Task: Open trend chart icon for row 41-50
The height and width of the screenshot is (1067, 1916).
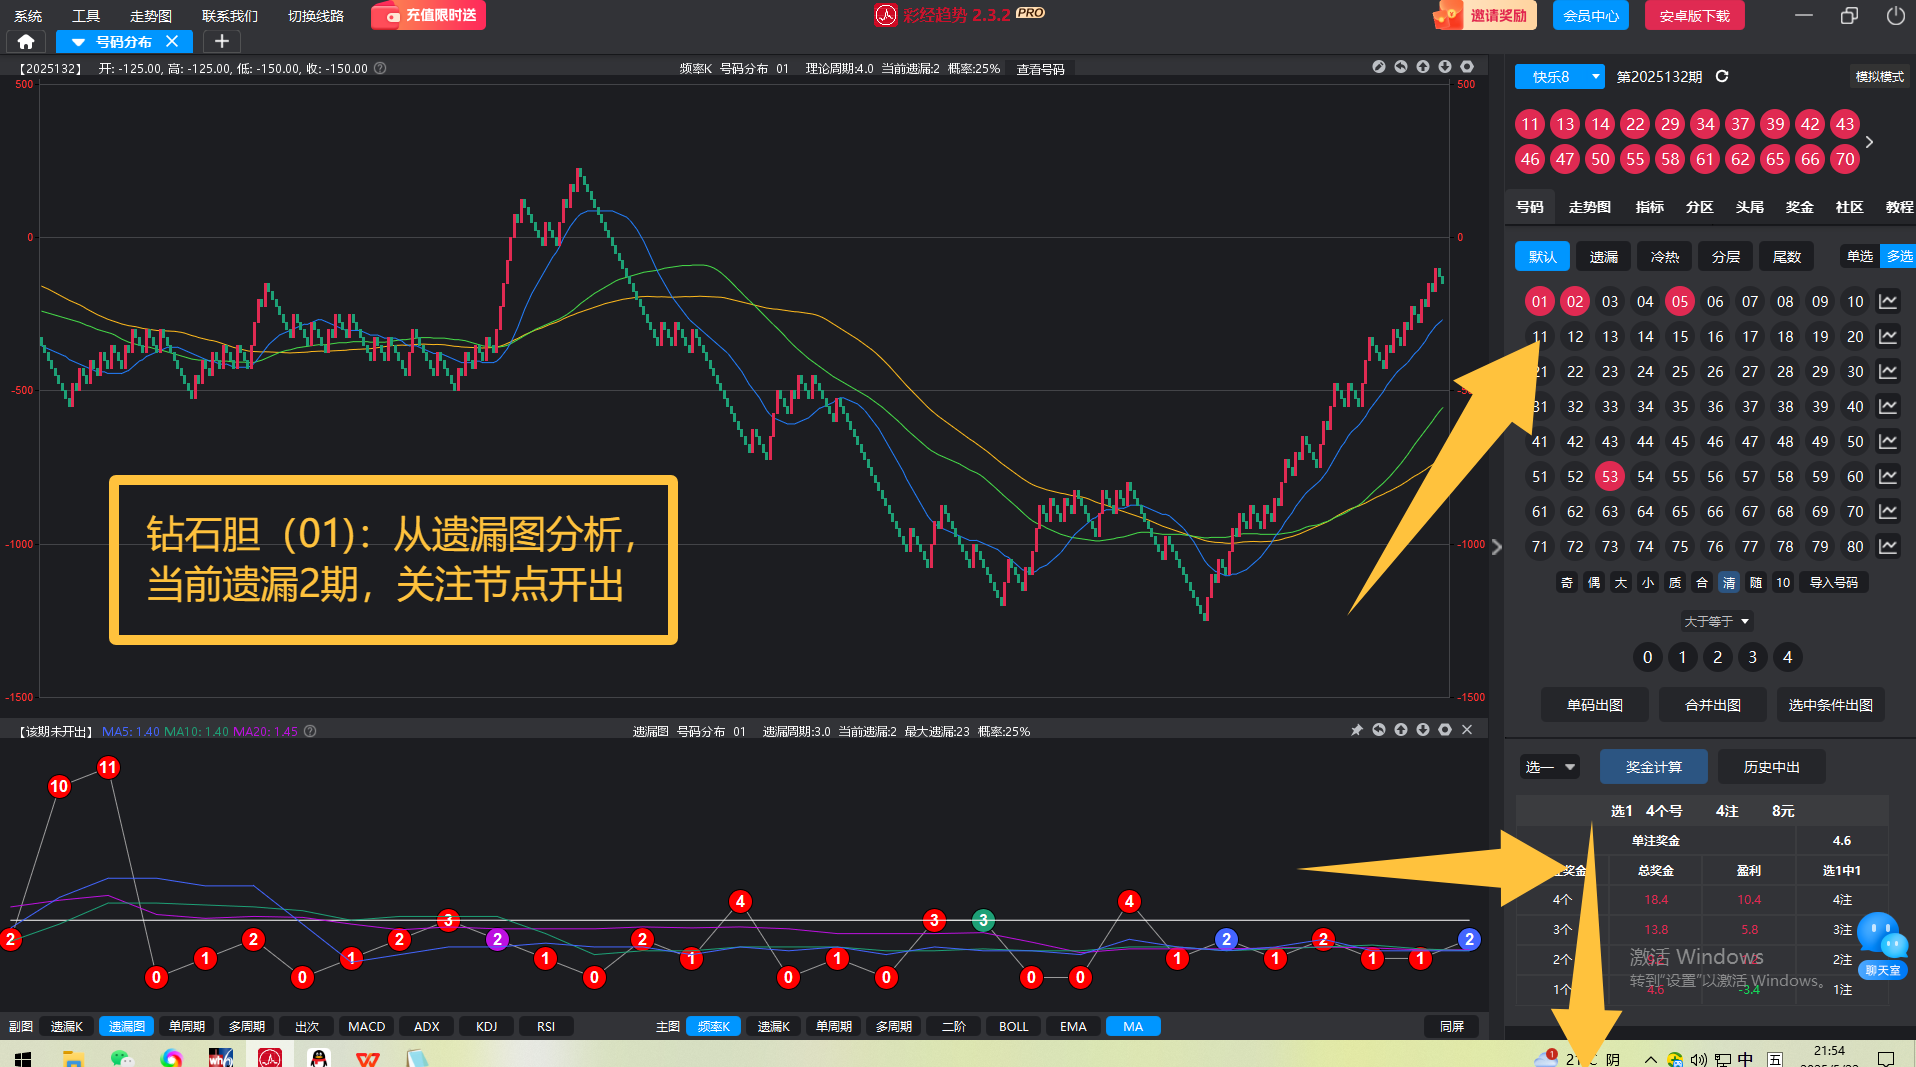Action: tap(1888, 441)
